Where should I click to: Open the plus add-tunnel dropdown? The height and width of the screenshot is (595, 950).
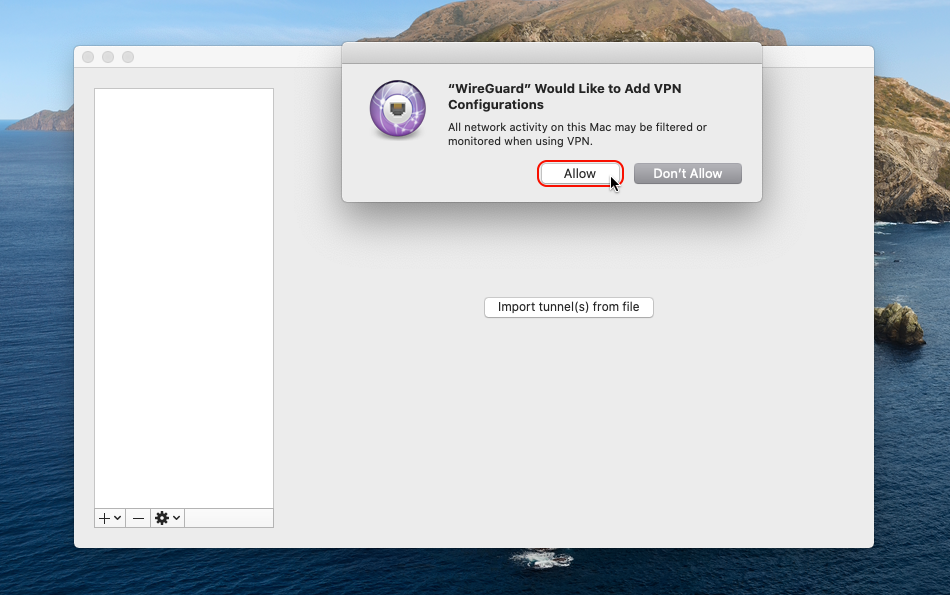[110, 518]
